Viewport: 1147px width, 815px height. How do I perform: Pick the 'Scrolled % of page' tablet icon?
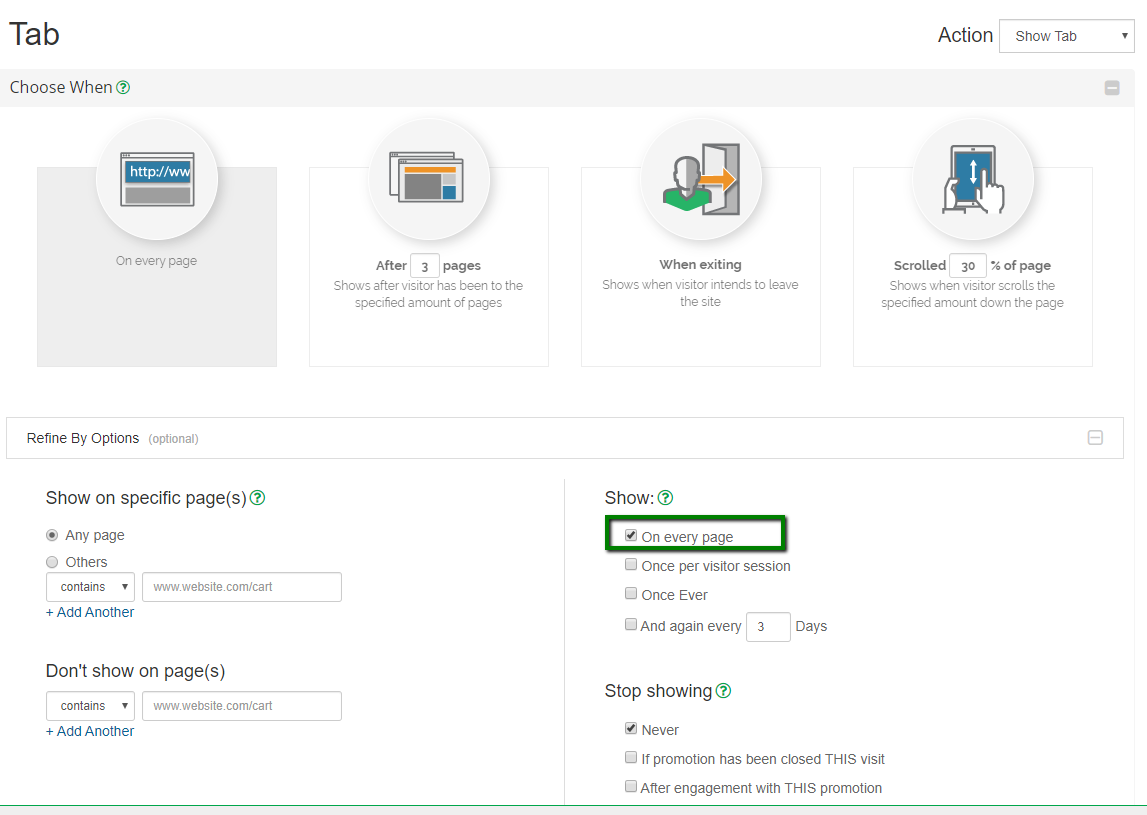[973, 179]
